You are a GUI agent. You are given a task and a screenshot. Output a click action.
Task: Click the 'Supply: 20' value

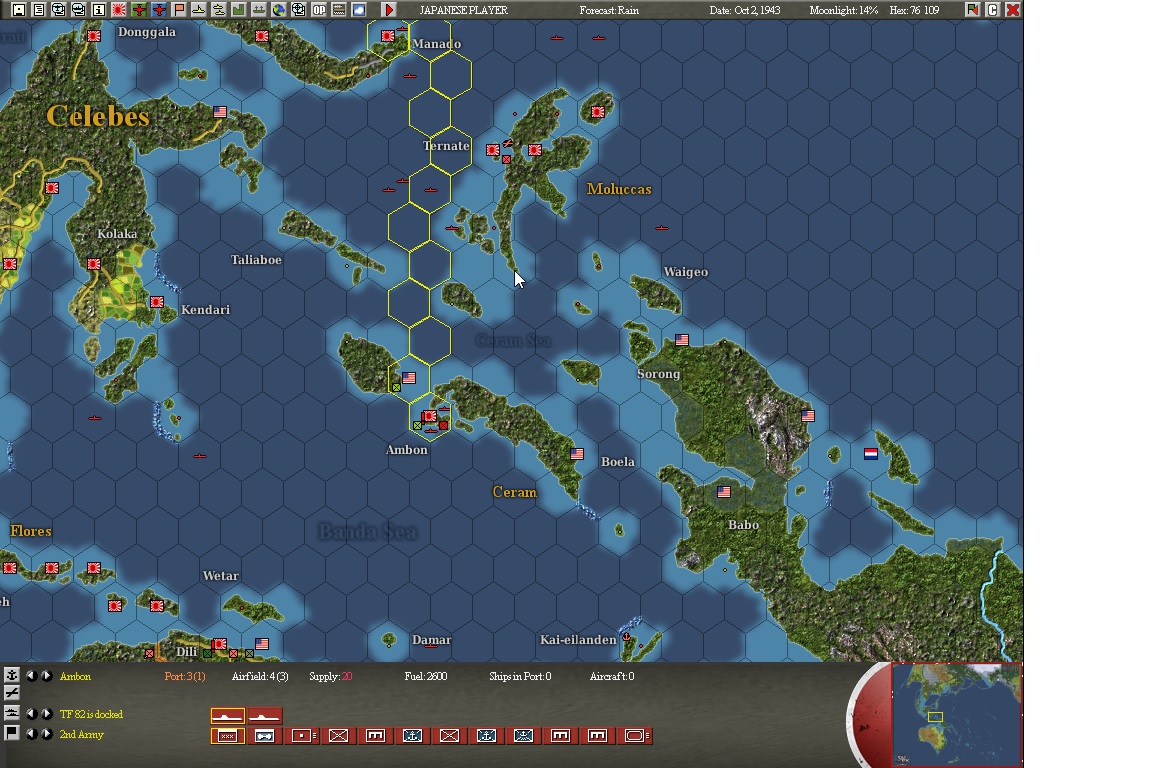(x=331, y=676)
